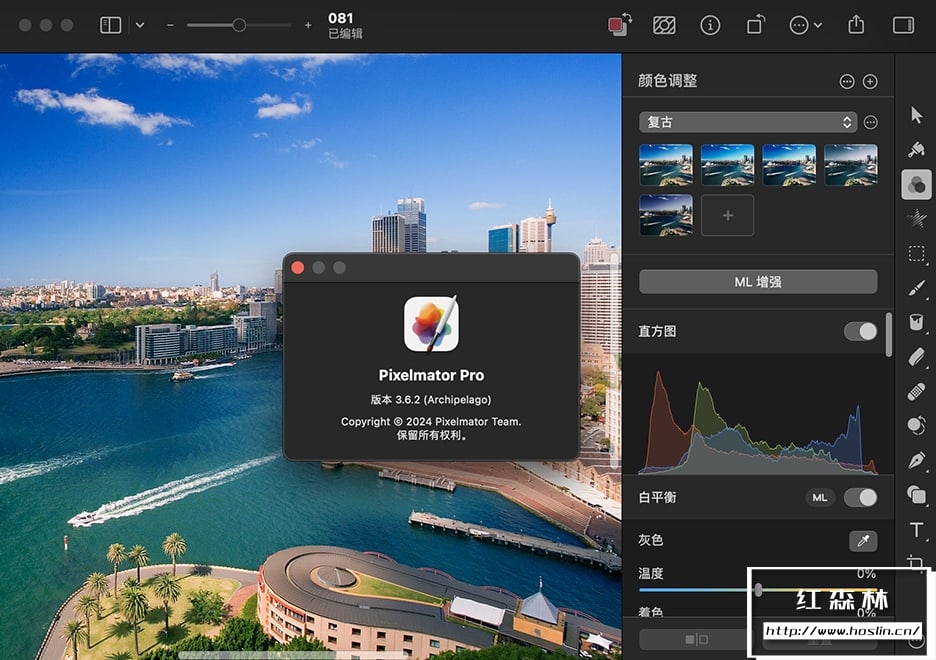Click the "Copyright © 2024 Pixelmator Team." text

point(431,421)
